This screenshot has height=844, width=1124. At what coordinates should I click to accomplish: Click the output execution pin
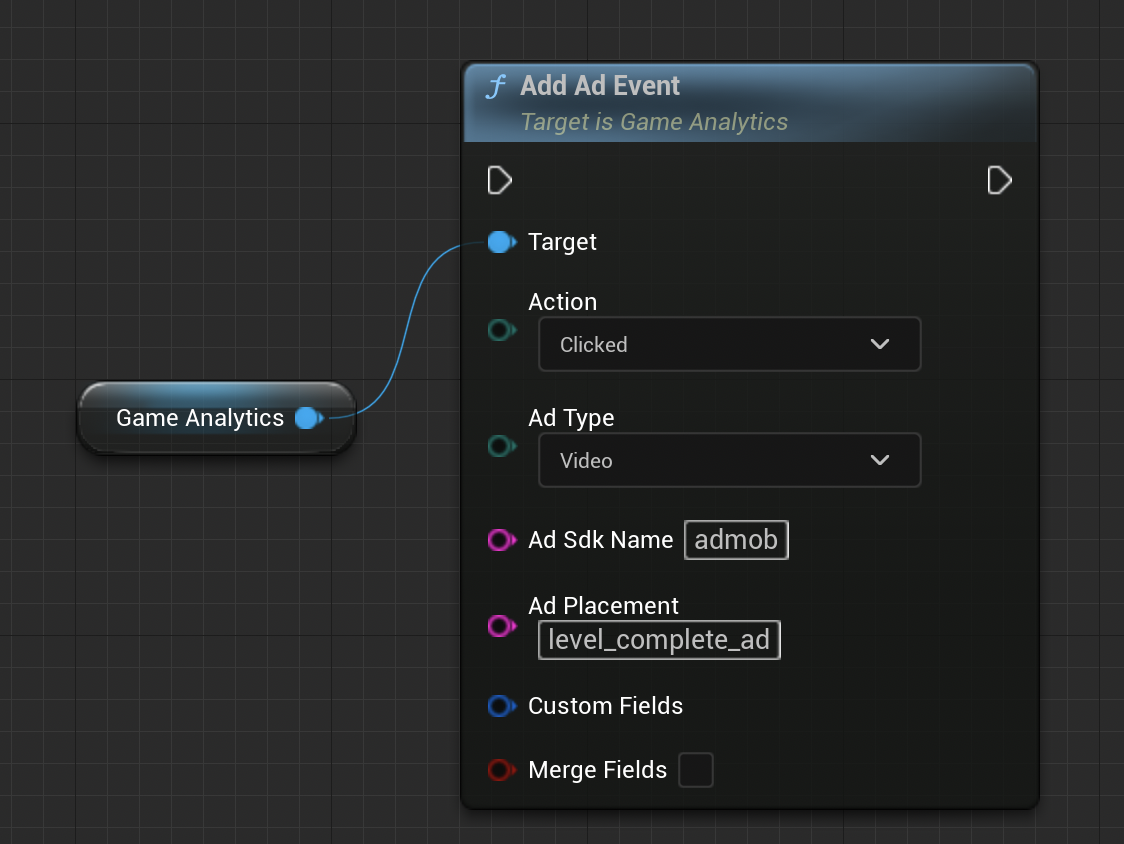point(999,181)
